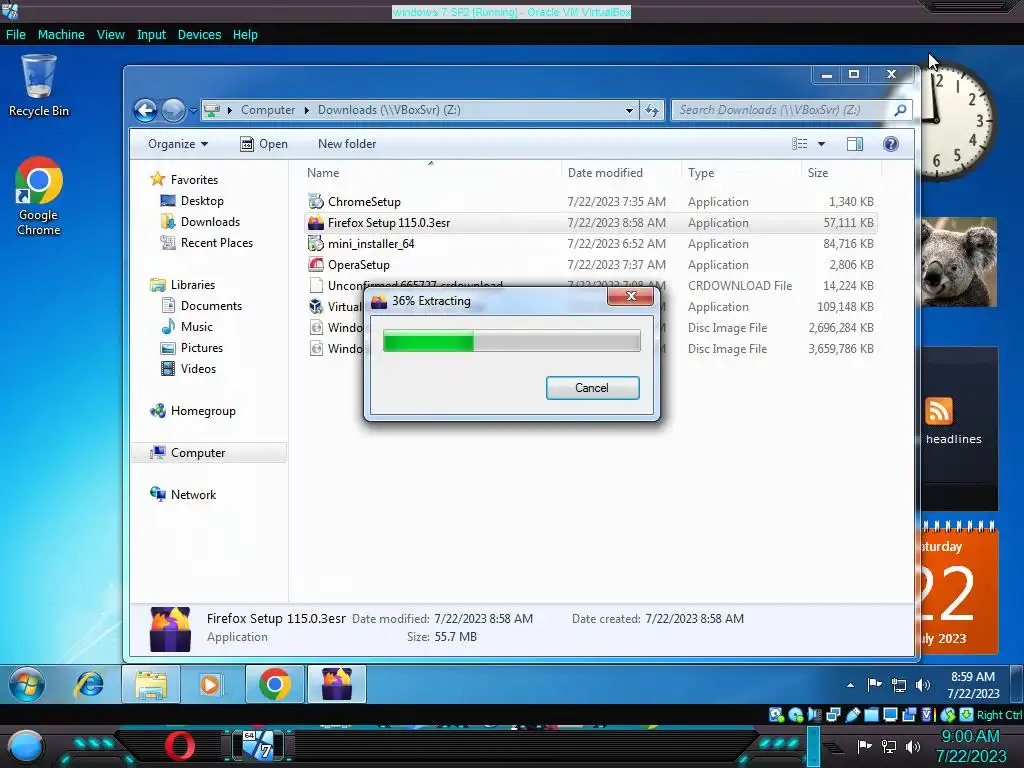Open guest Action Center flag icon
This screenshot has height=768, width=1024.
pyautogui.click(x=874, y=684)
